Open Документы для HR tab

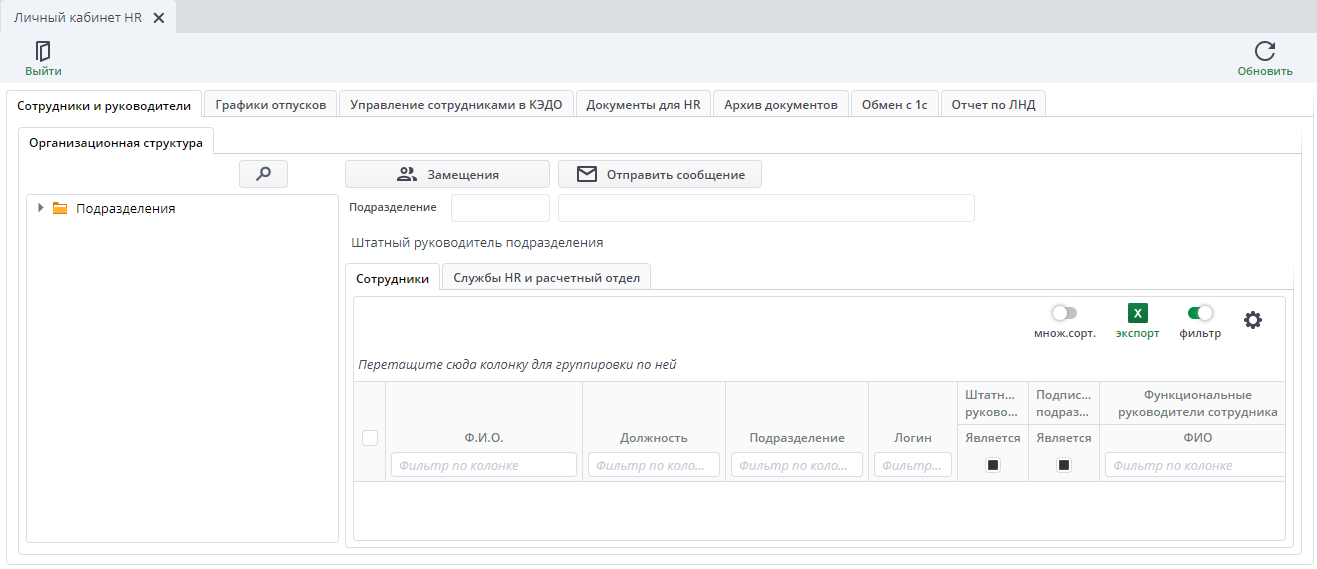coord(643,105)
